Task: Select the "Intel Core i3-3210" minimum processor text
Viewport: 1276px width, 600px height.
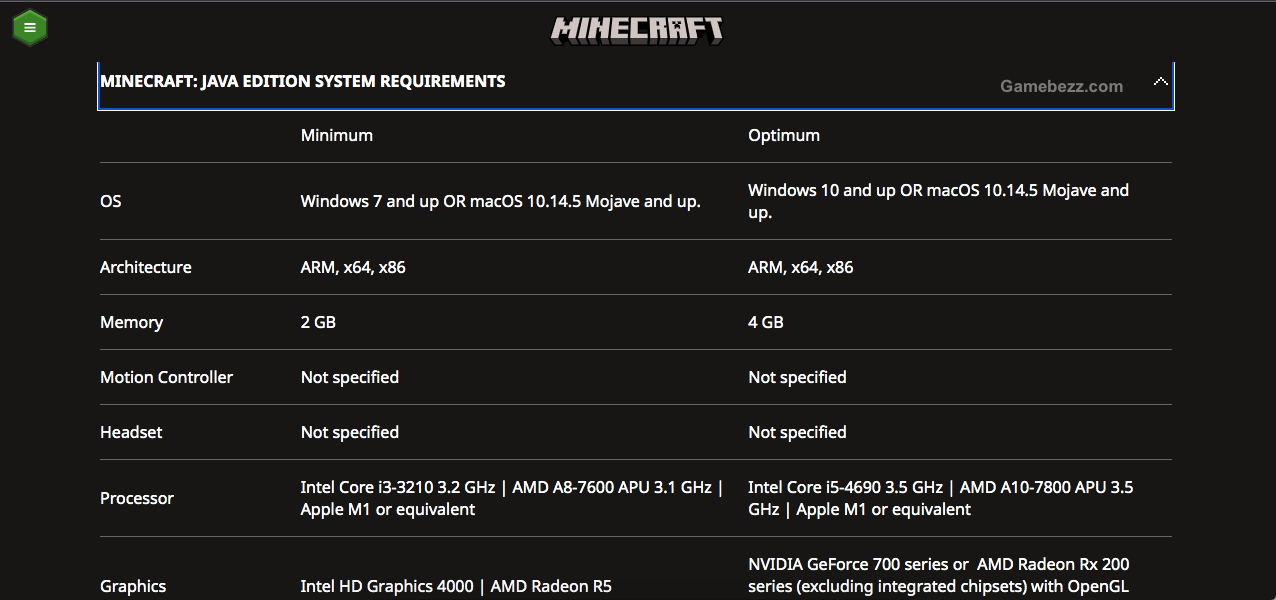Action: coord(512,498)
